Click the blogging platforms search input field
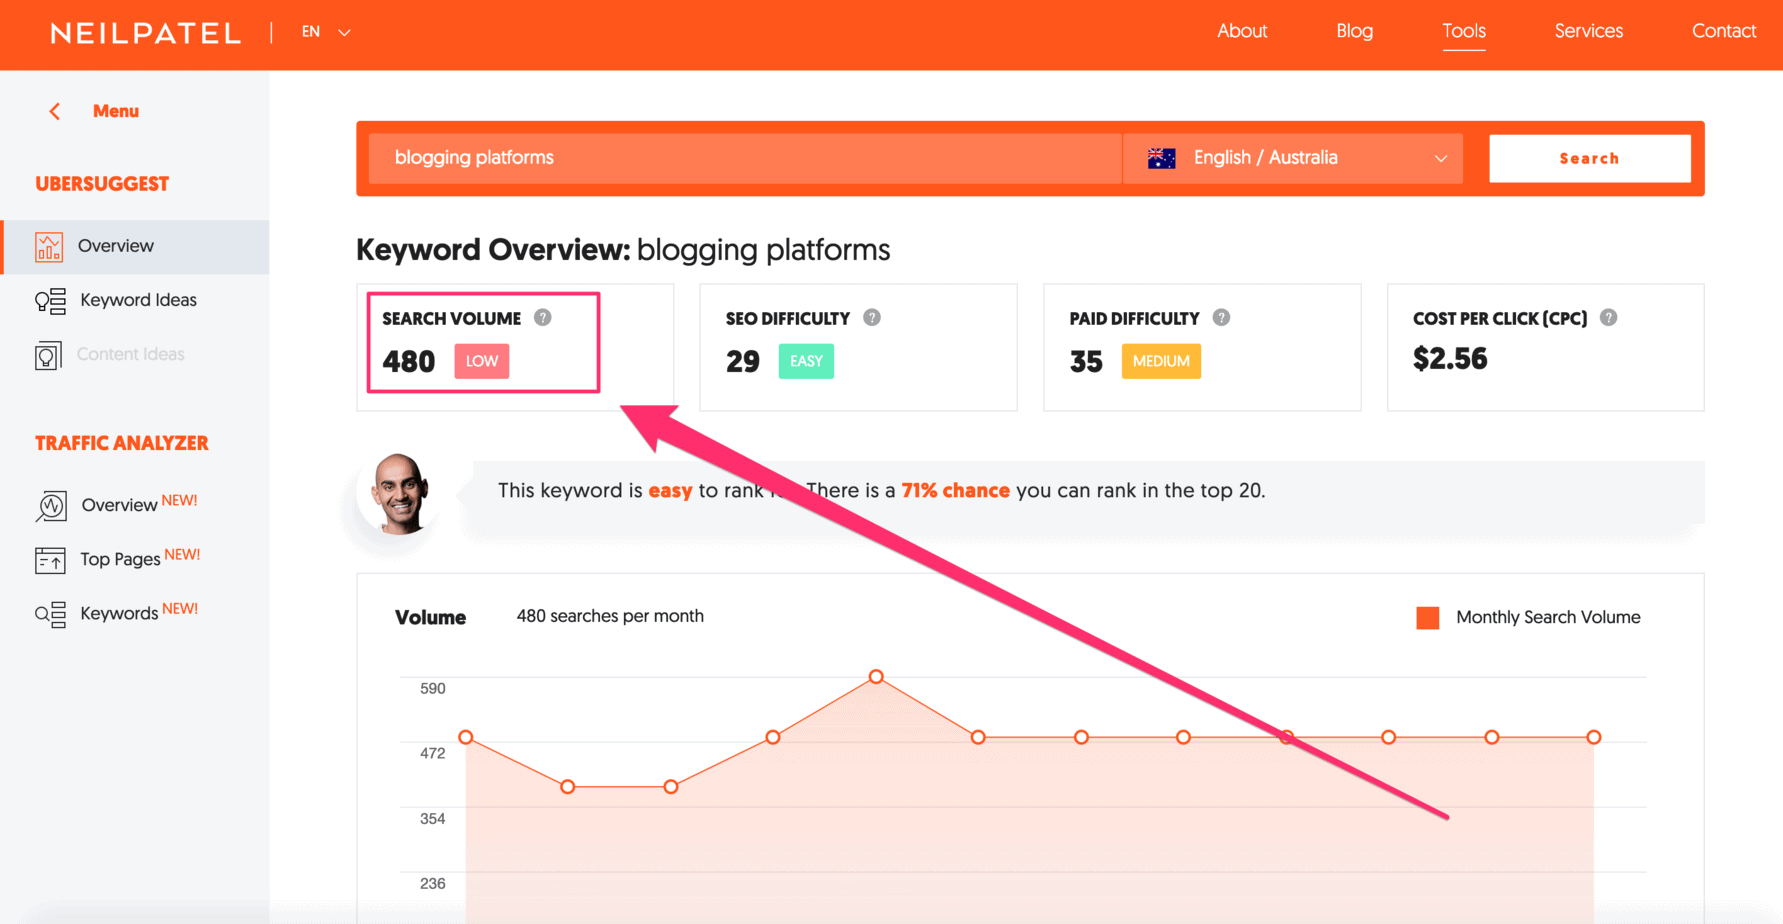 tap(744, 157)
